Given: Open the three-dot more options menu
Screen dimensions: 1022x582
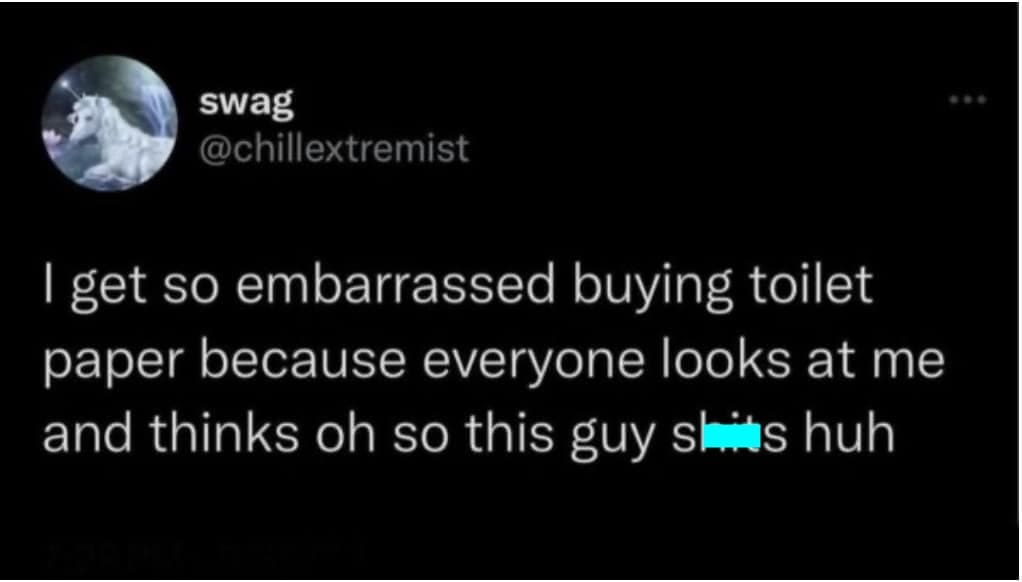Looking at the screenshot, I should 969,100.
